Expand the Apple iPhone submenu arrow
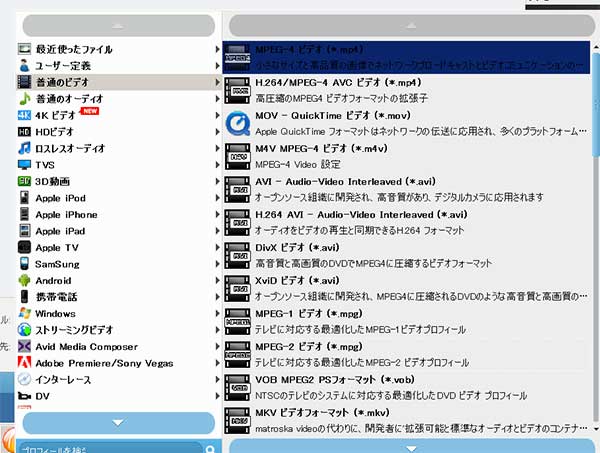This screenshot has width=600, height=453. 217,214
